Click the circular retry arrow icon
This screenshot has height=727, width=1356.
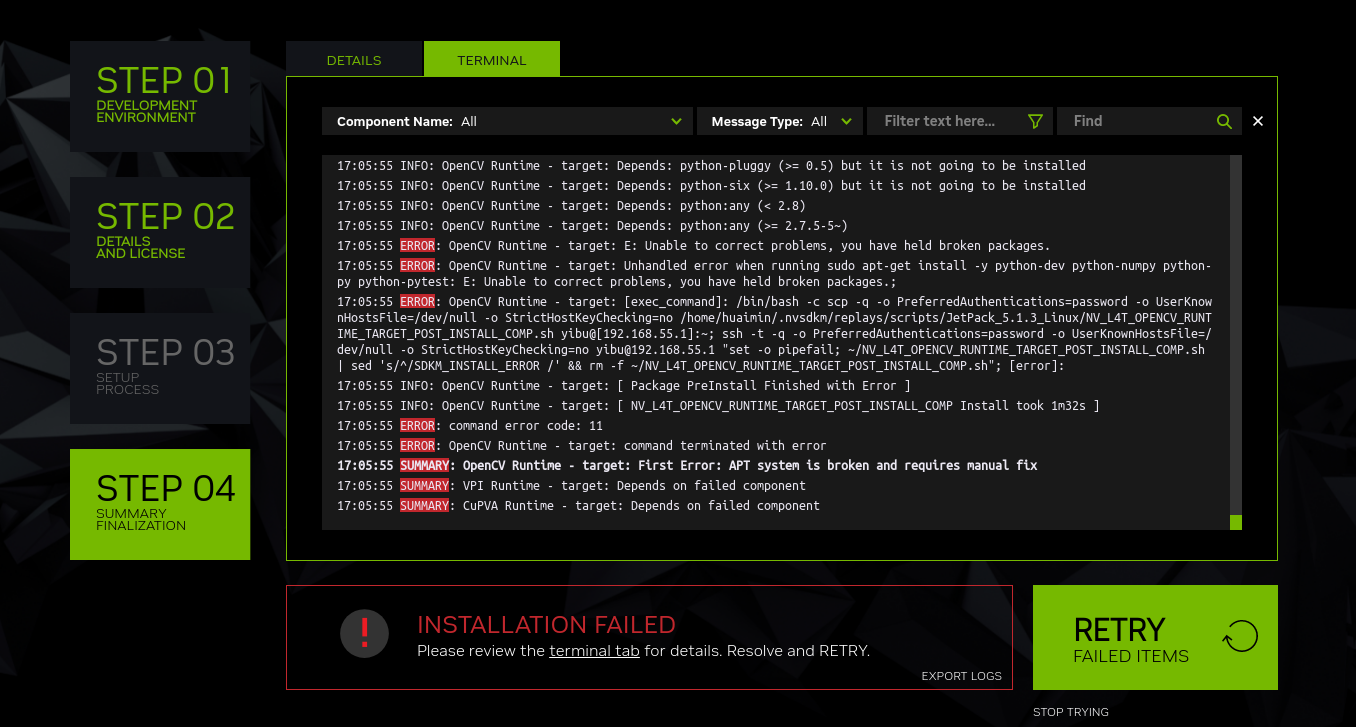(1241, 636)
